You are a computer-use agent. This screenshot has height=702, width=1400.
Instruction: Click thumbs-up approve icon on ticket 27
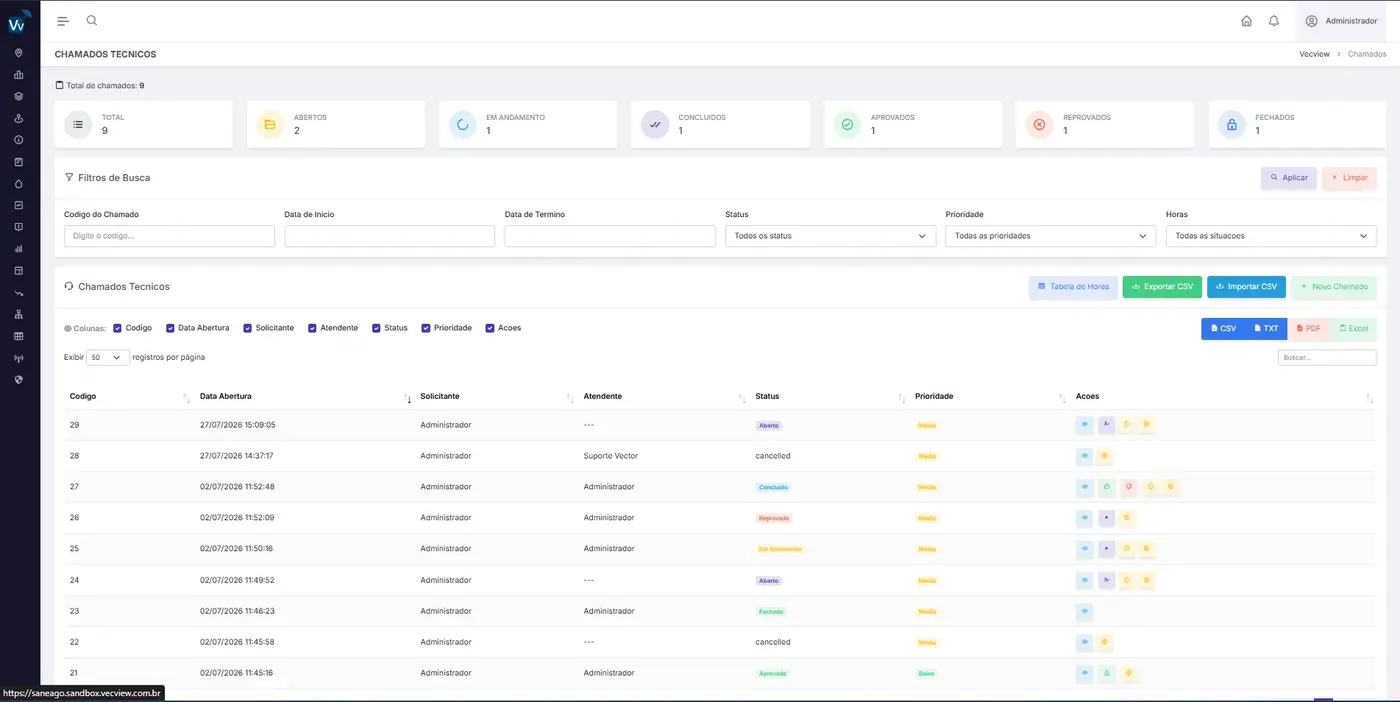1106,487
